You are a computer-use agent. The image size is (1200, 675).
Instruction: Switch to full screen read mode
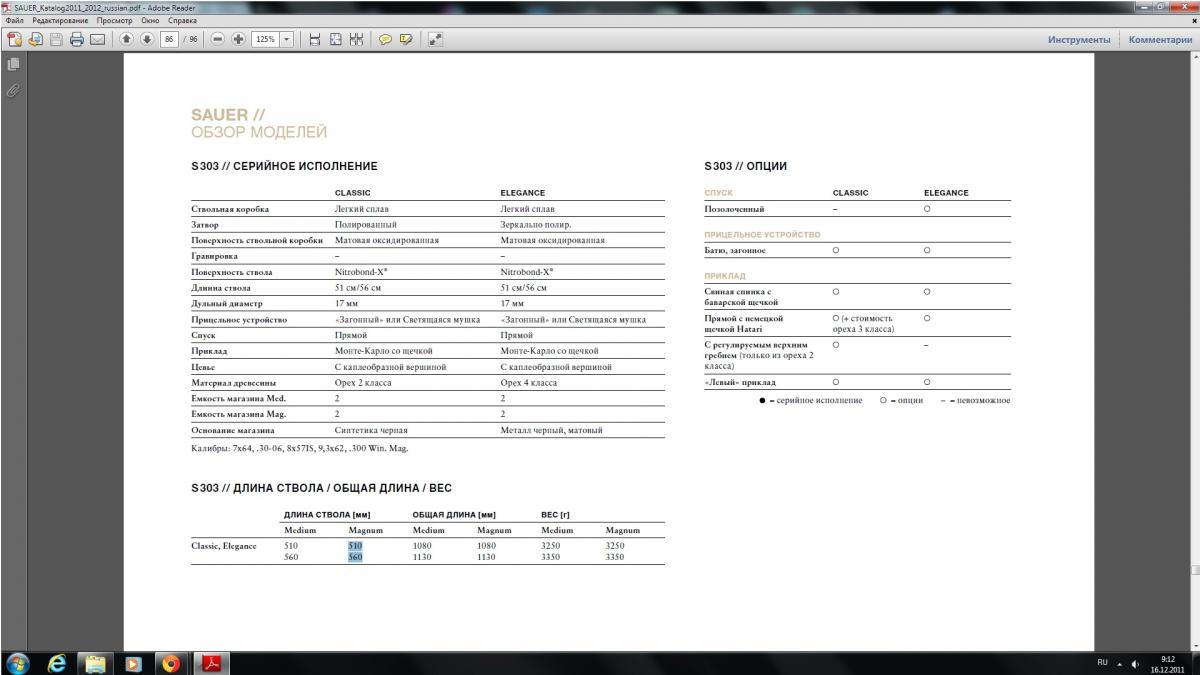click(435, 40)
